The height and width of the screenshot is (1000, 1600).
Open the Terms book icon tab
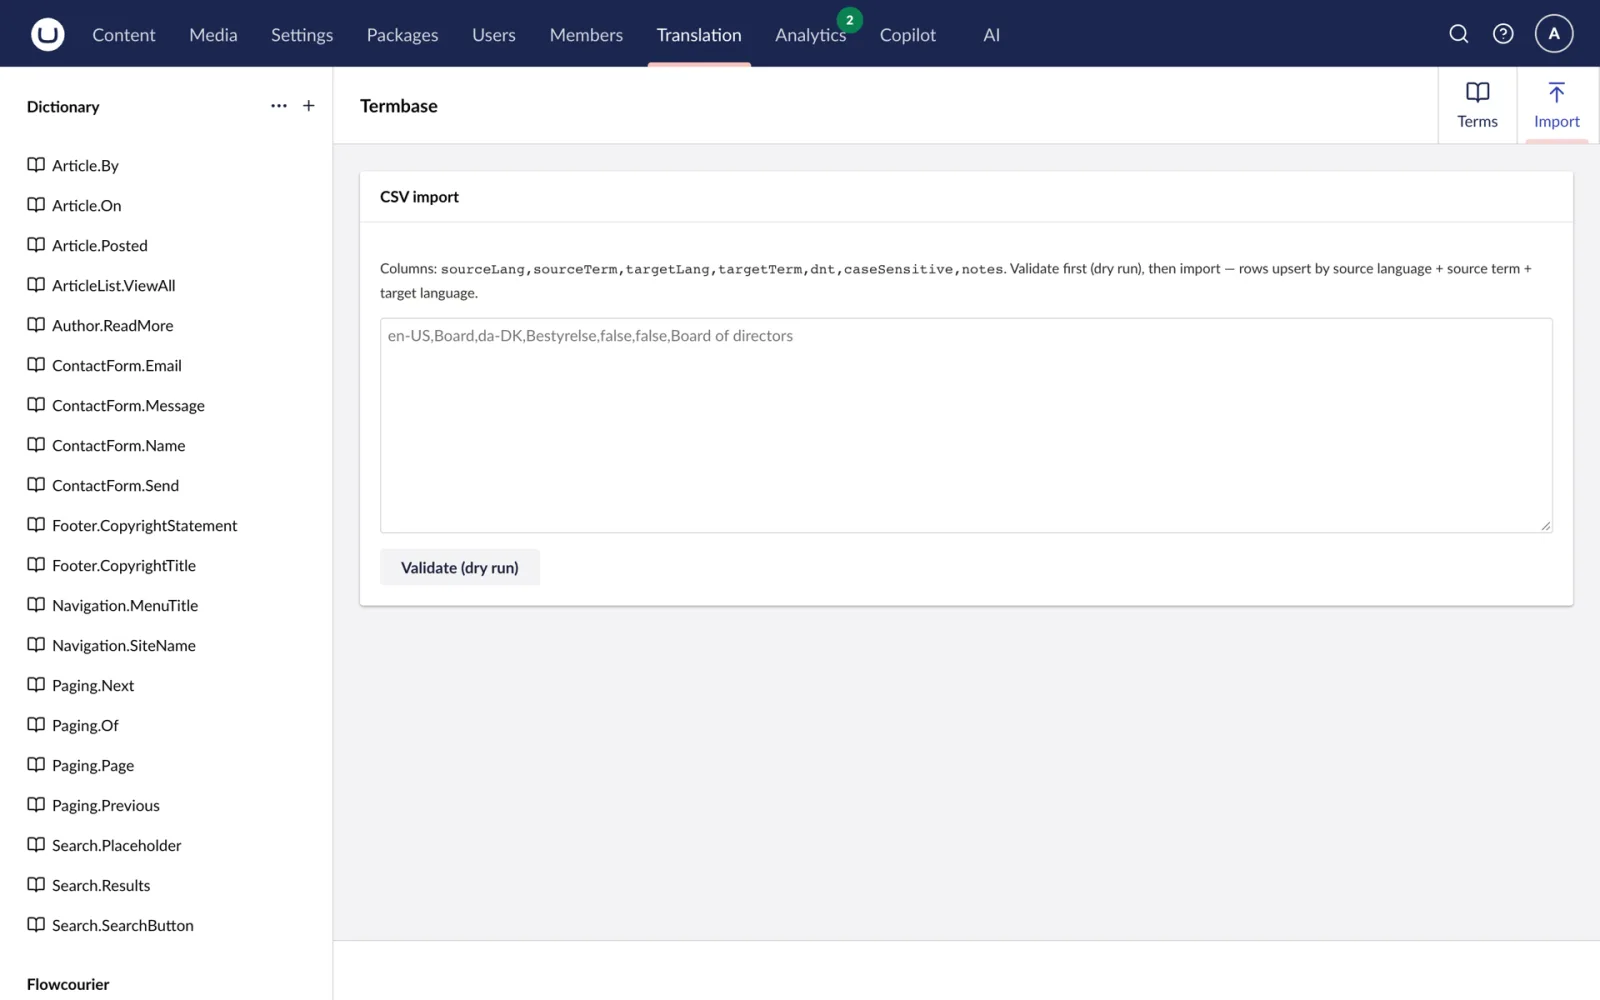(1478, 105)
